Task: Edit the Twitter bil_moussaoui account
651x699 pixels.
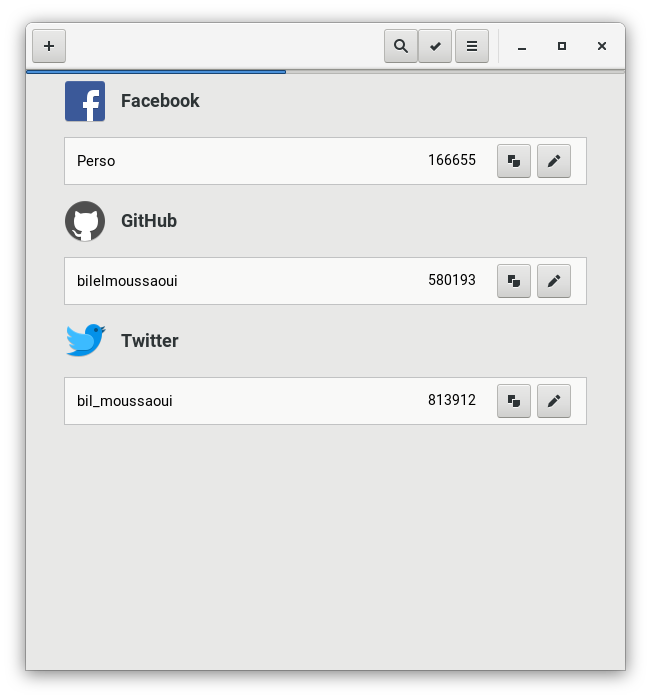Action: [554, 401]
